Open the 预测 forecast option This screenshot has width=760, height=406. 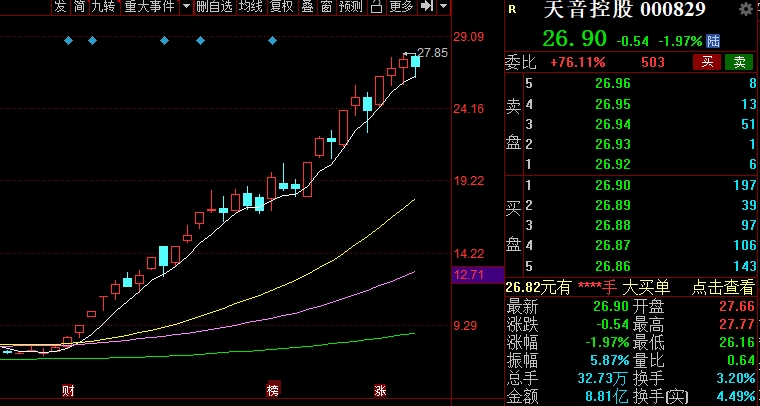coord(350,7)
